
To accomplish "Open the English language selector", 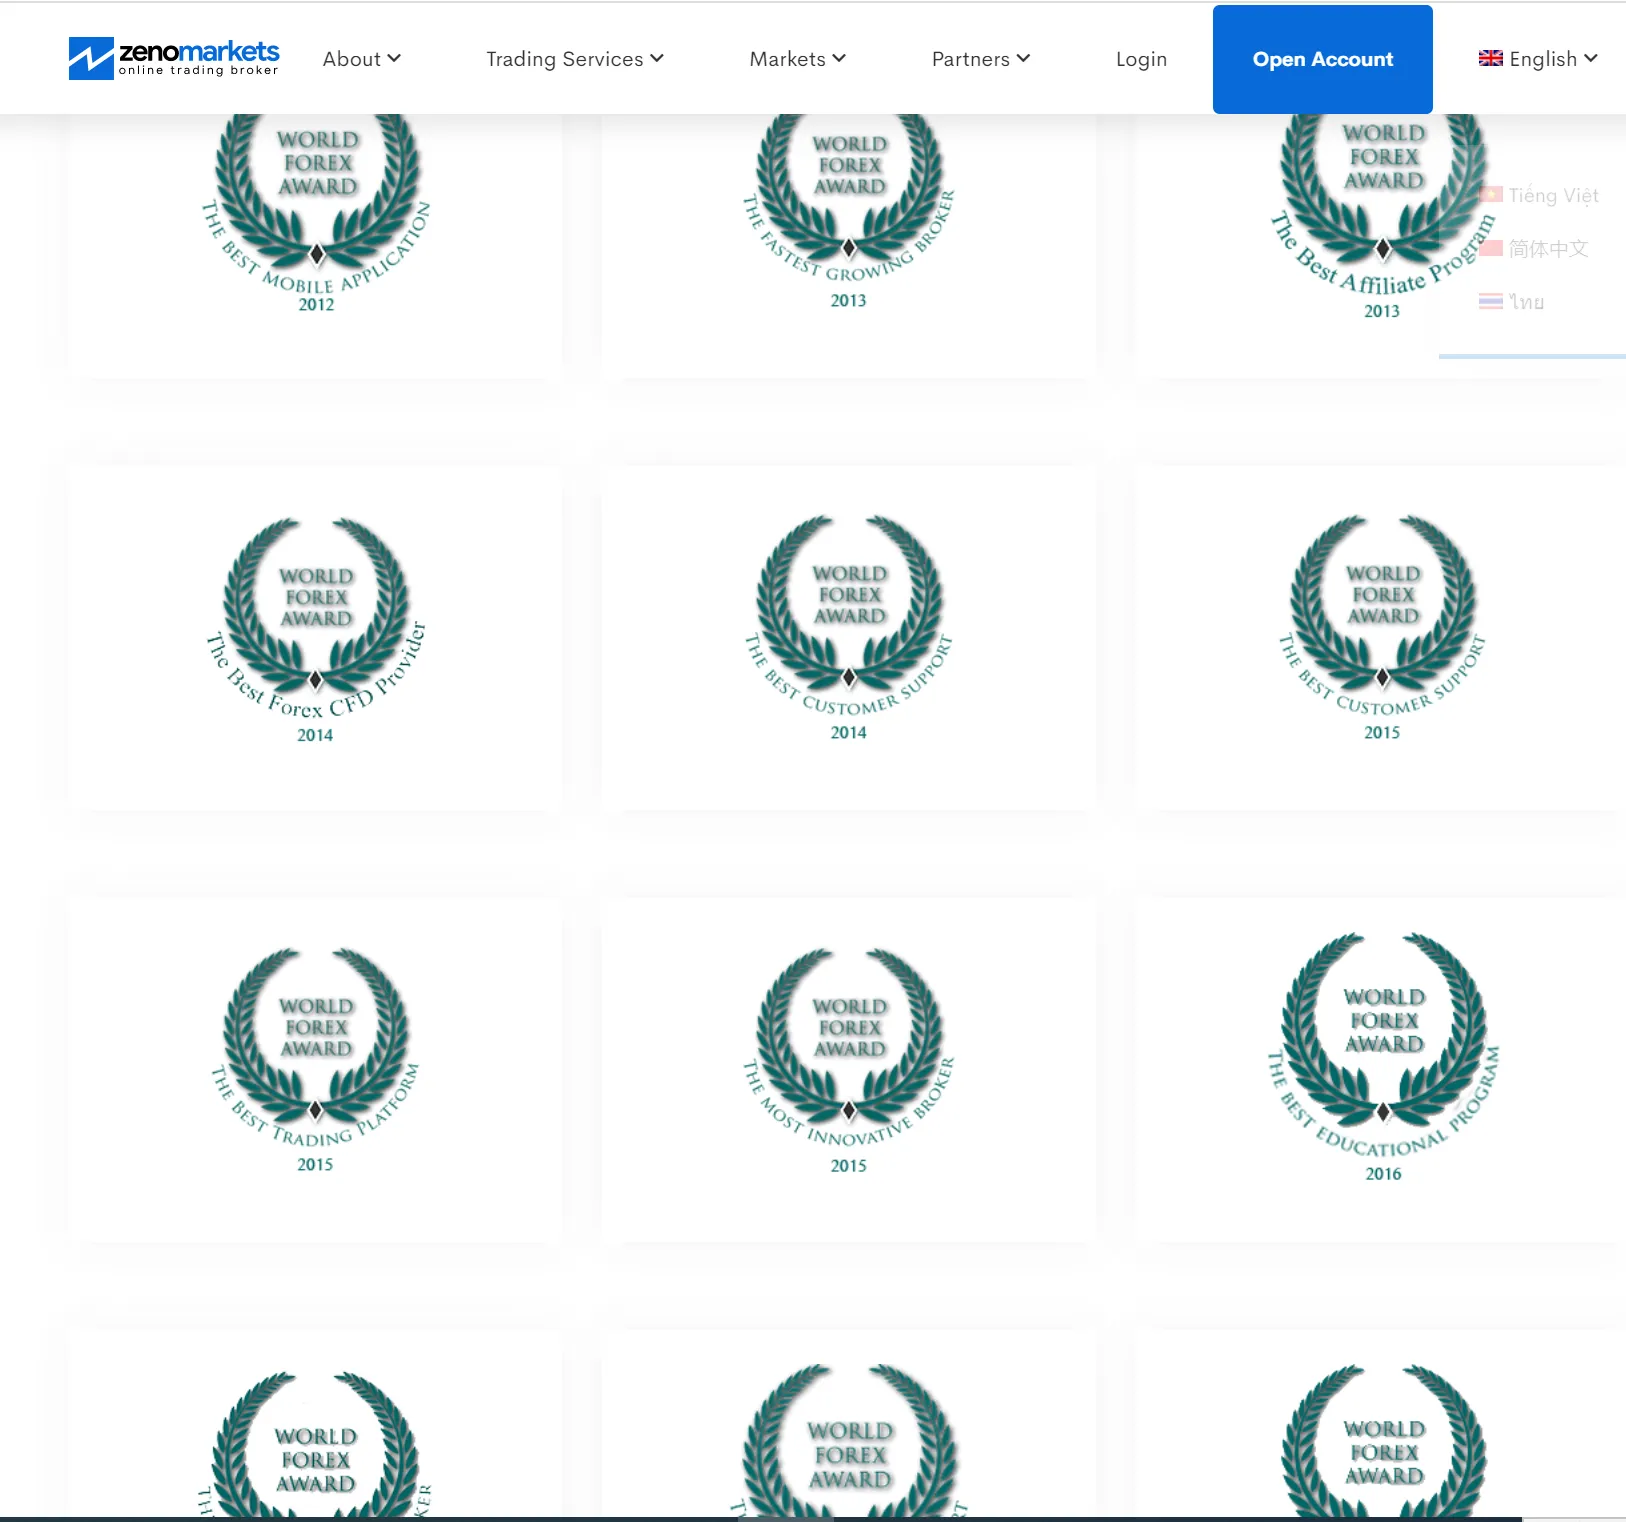I will (1538, 59).
